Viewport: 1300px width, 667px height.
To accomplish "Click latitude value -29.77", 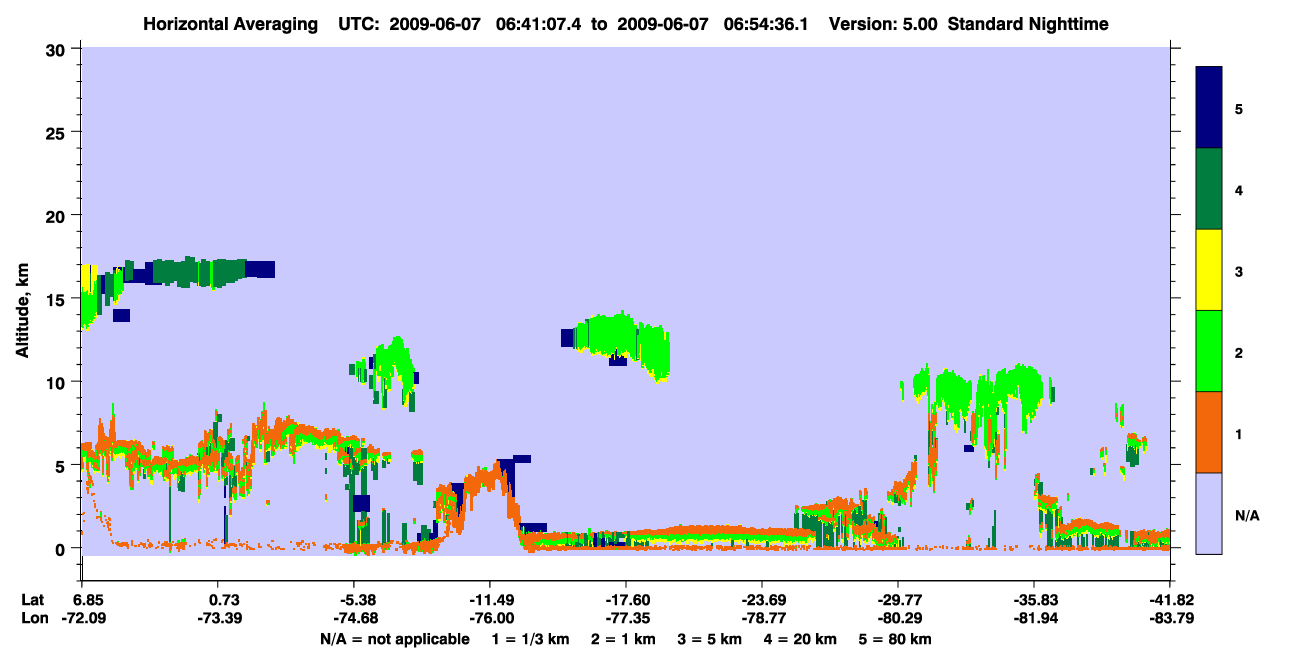I will click(899, 600).
